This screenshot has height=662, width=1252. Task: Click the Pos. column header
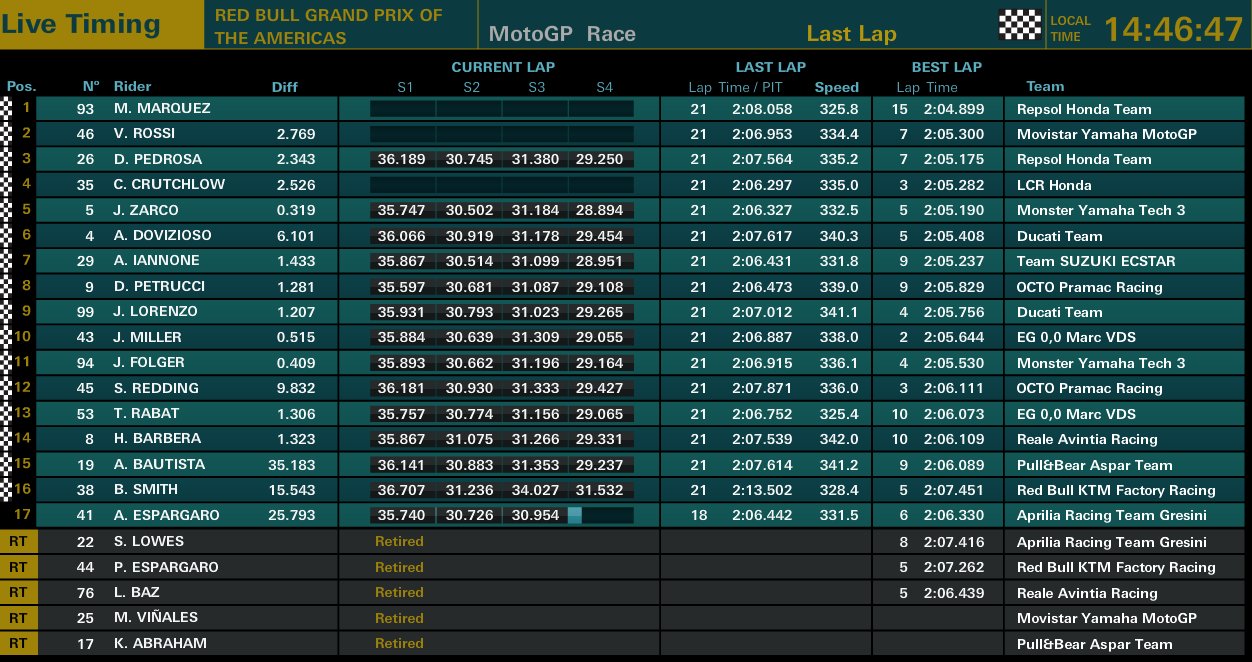pyautogui.click(x=21, y=87)
